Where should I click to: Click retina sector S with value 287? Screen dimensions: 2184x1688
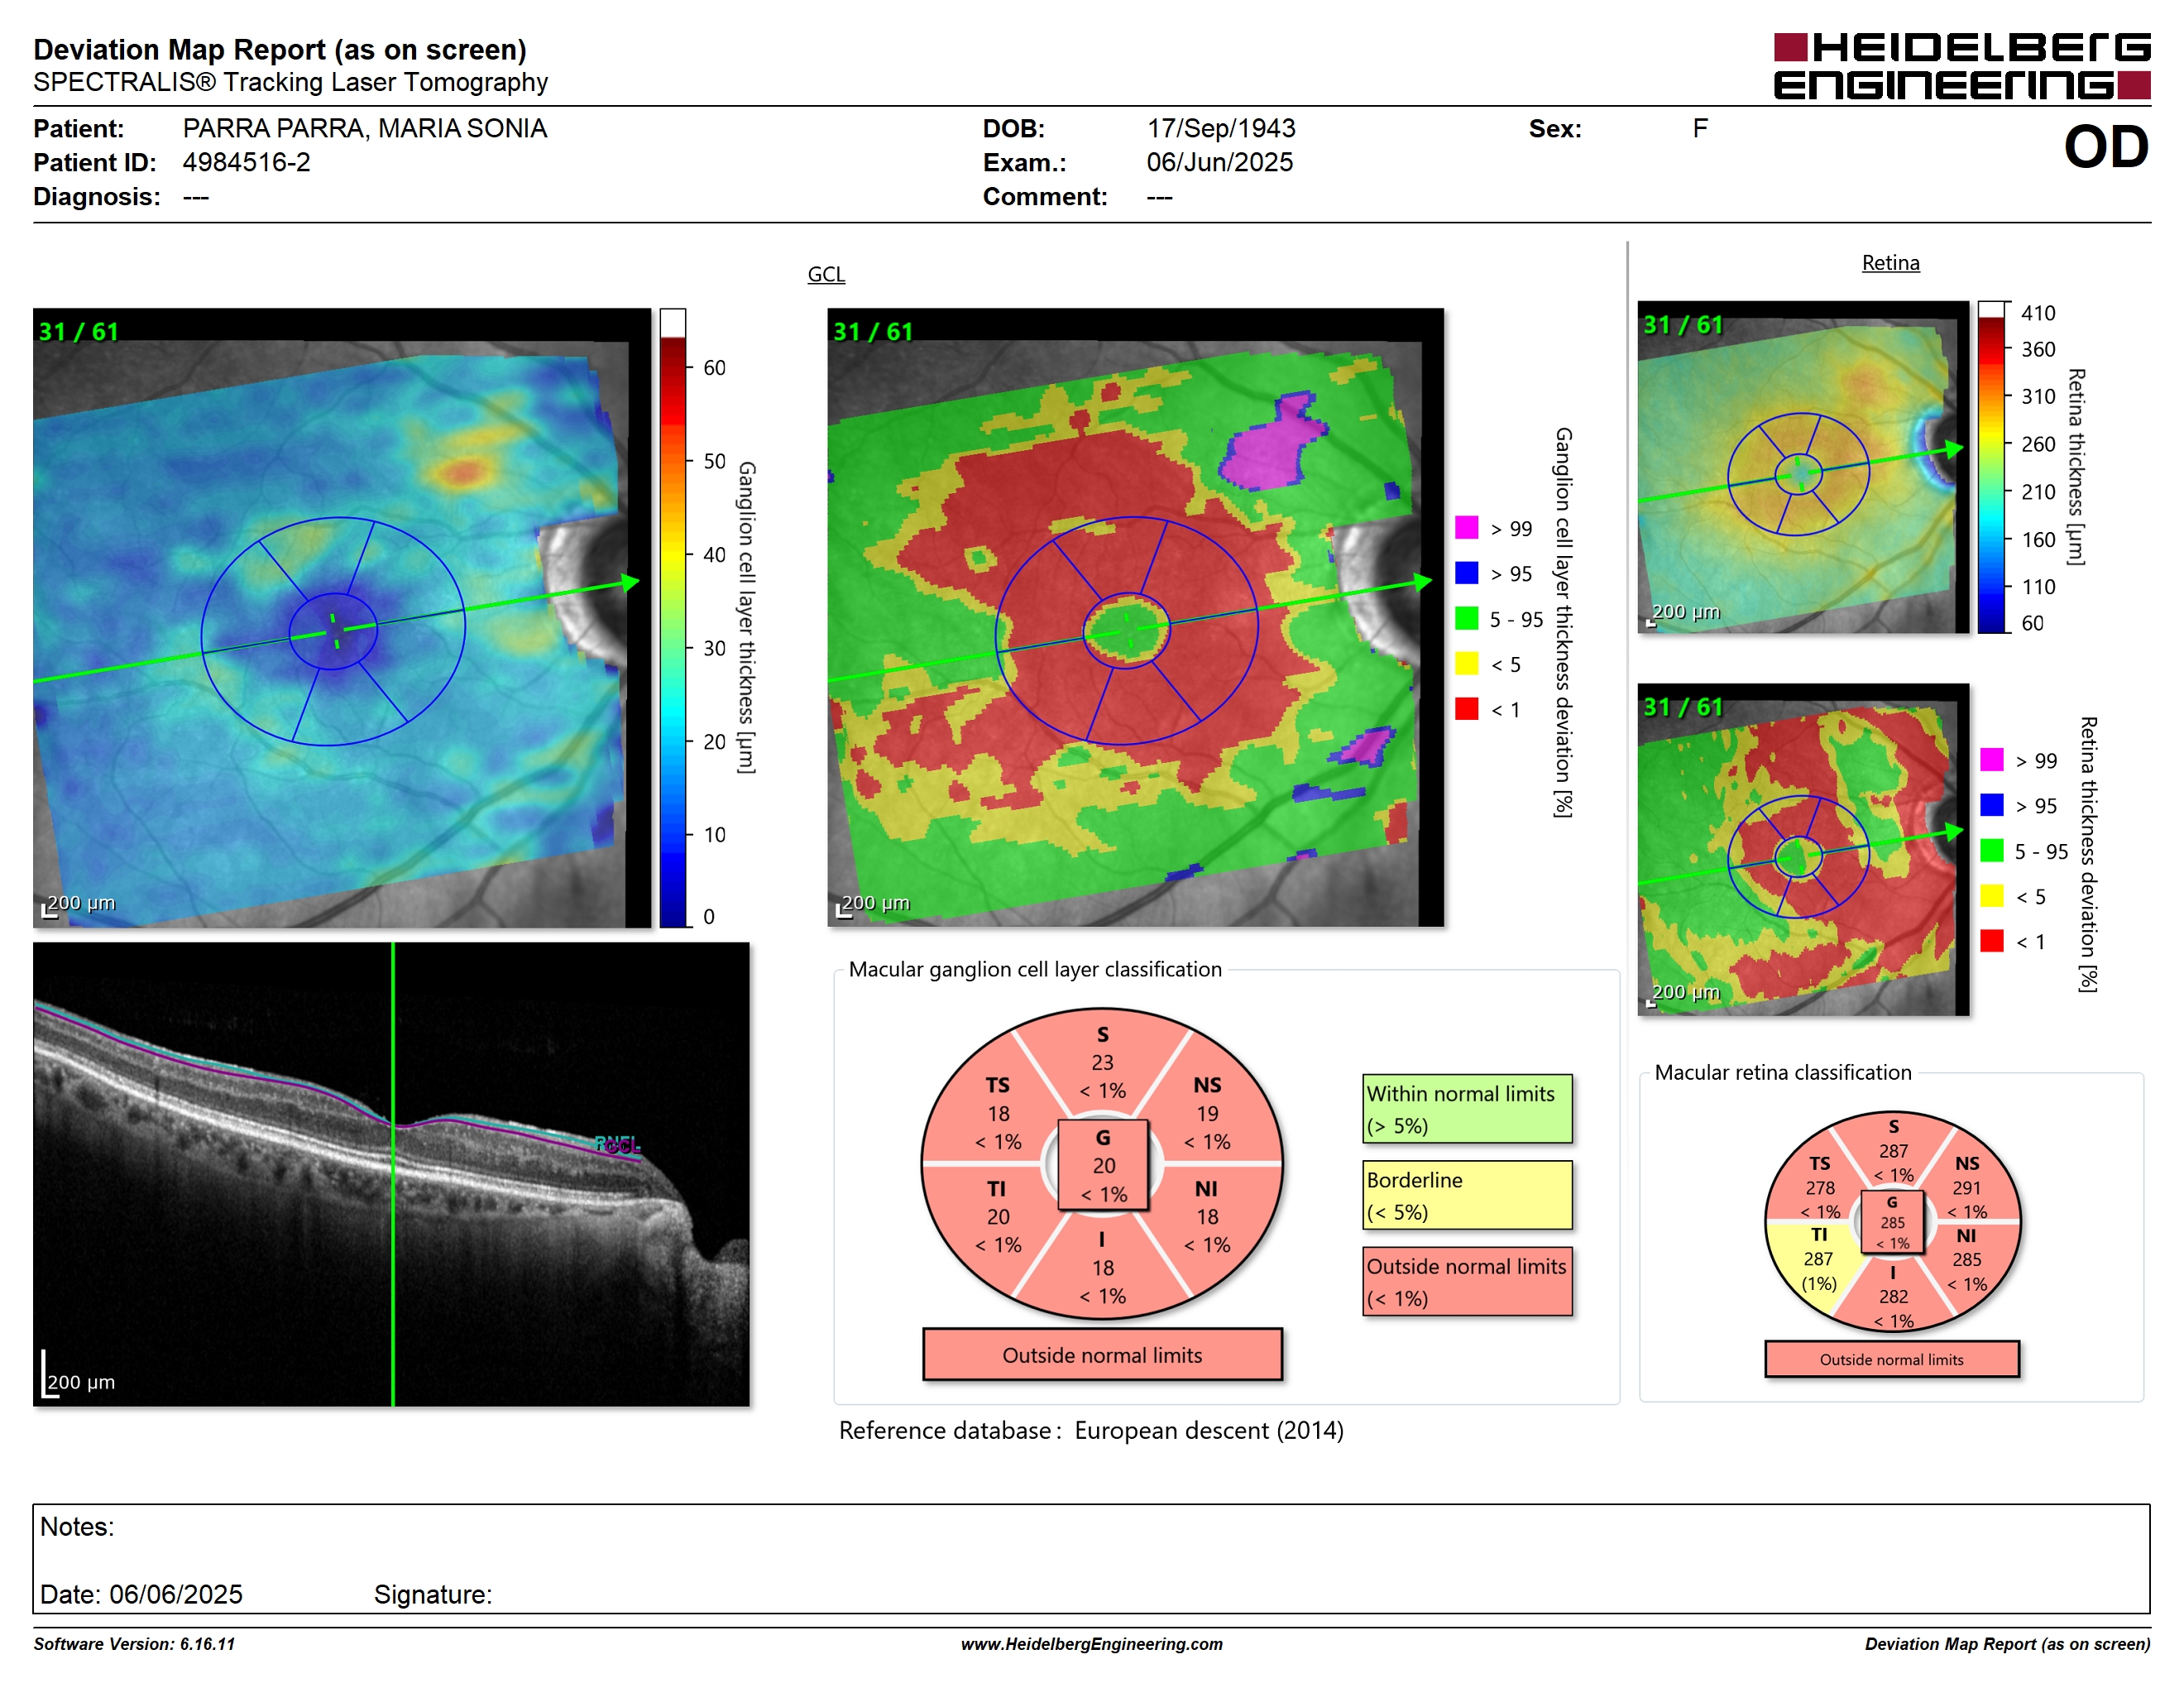(1893, 1150)
